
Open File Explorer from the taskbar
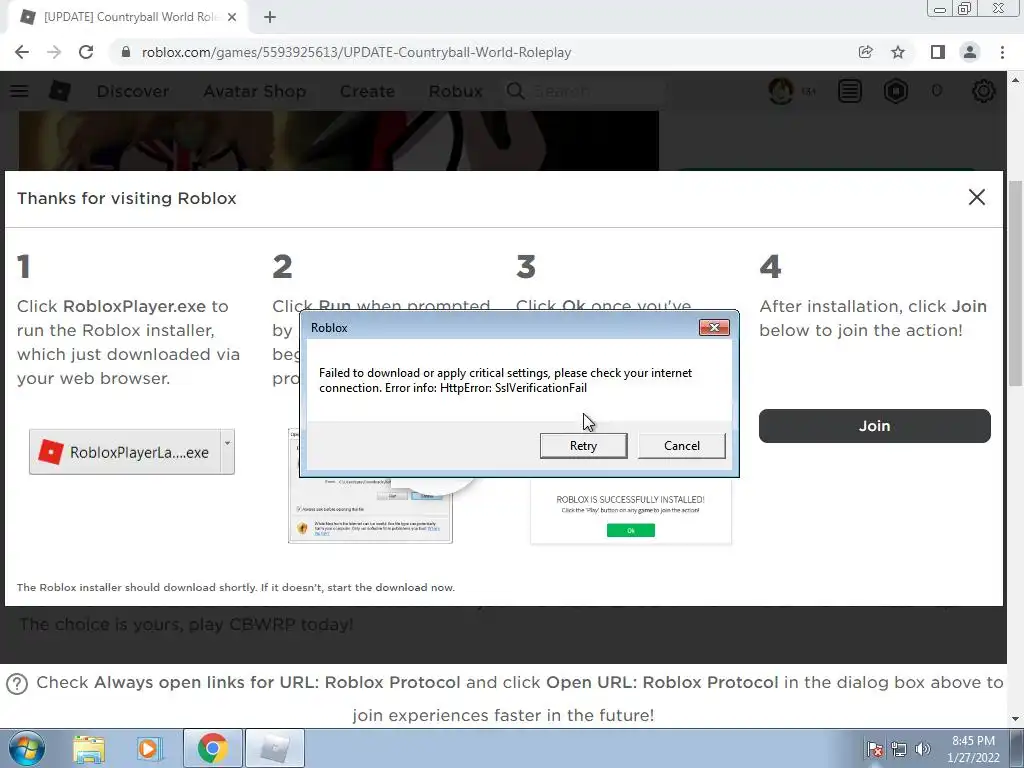89,748
